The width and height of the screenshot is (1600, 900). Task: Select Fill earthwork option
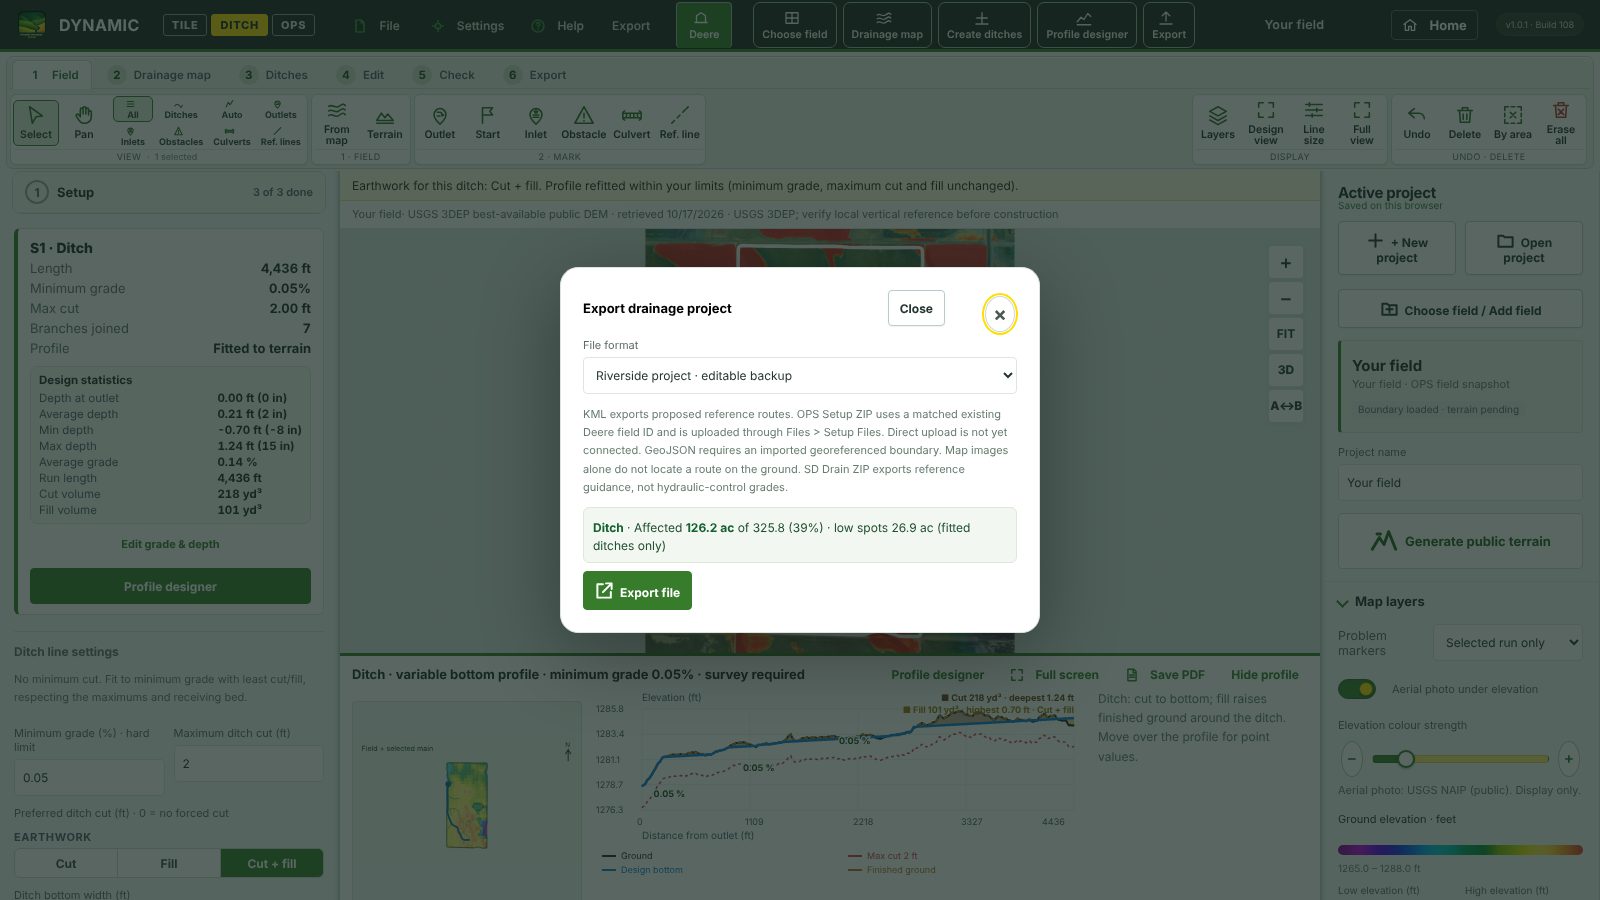[x=169, y=863]
